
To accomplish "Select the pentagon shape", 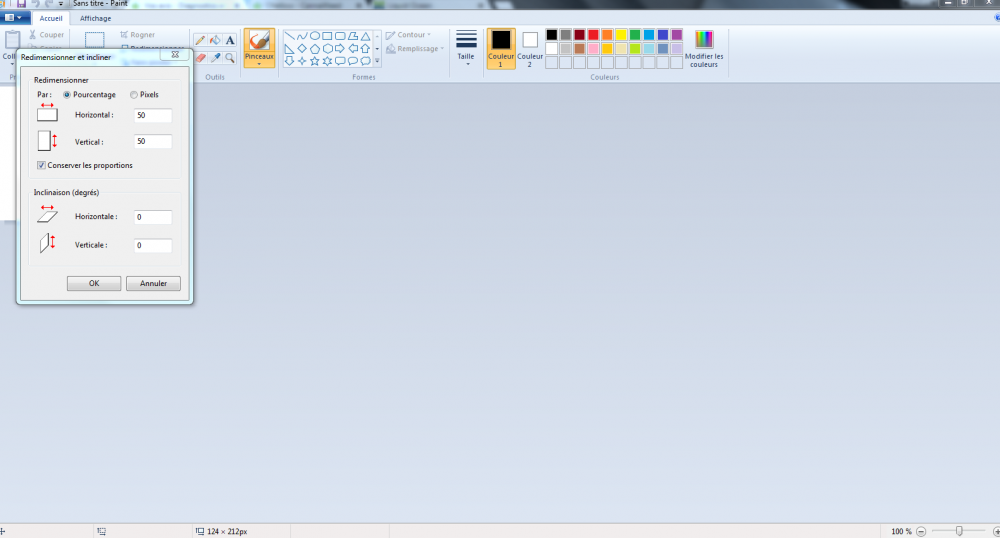I will pyautogui.click(x=314, y=48).
